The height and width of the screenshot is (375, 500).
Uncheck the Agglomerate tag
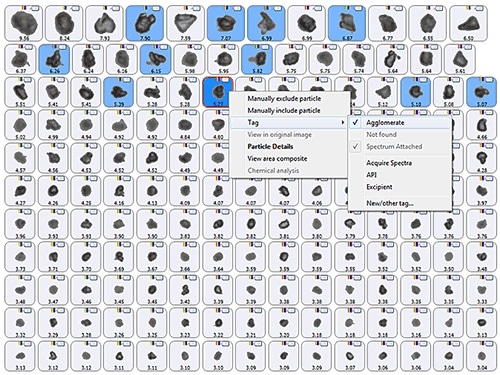(x=400, y=123)
